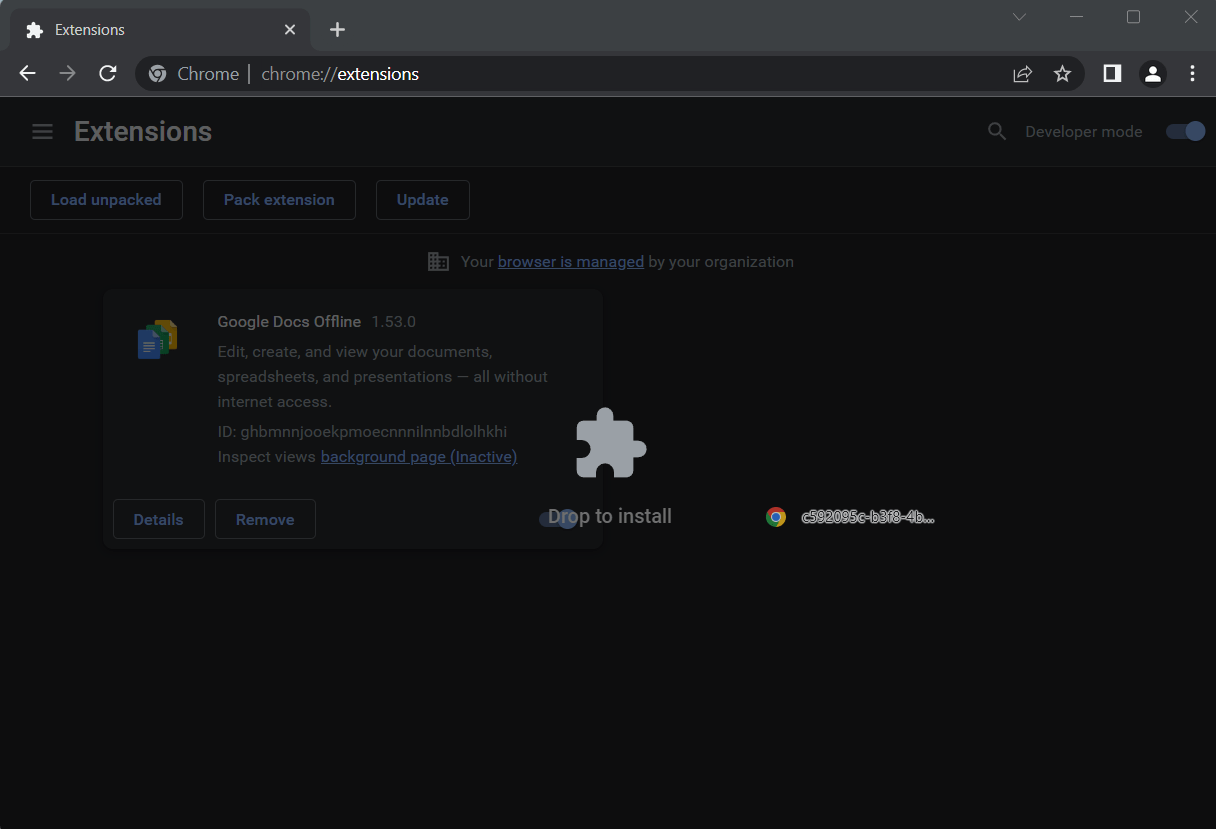Open Chrome's three-dot customize menu
Screen dimensions: 1216x829
pos(1192,74)
